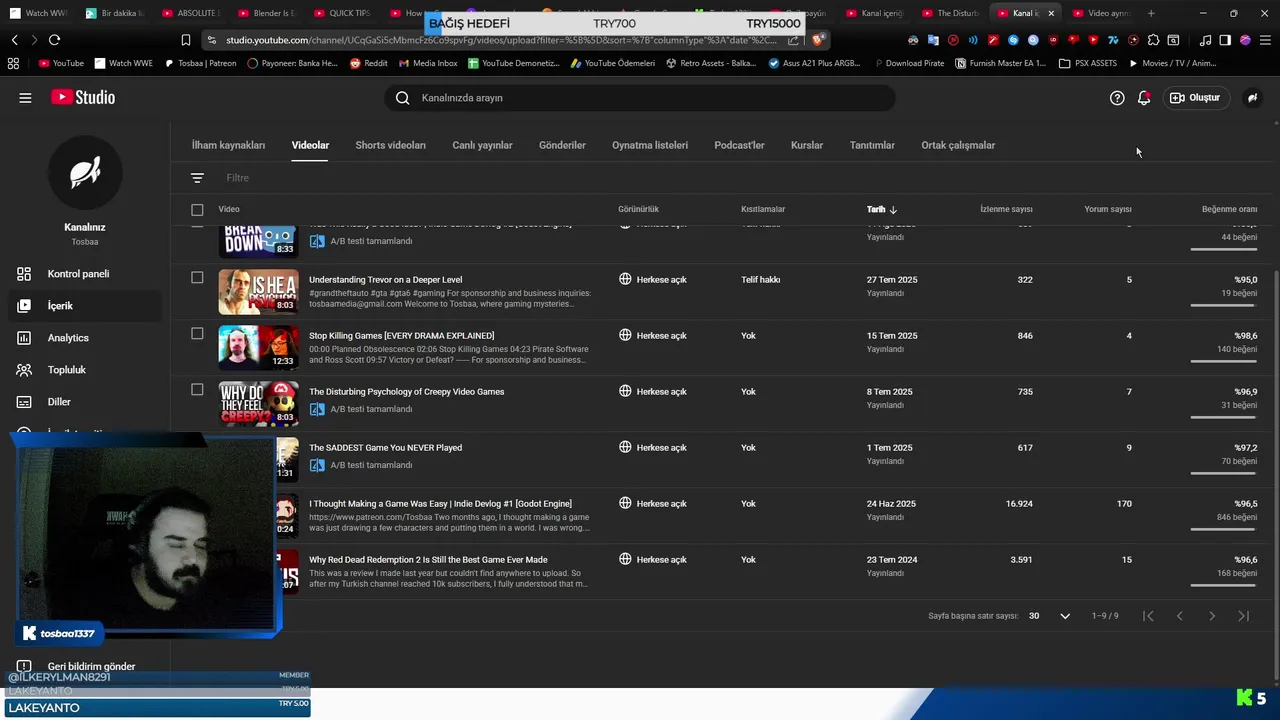Open the Understanding Trevor video thumbnail
The image size is (1280, 720).
(x=258, y=292)
